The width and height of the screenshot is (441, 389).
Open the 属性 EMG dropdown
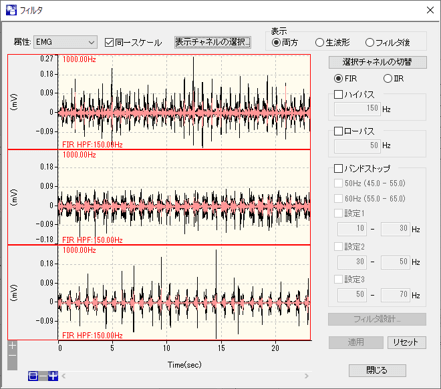[65, 42]
